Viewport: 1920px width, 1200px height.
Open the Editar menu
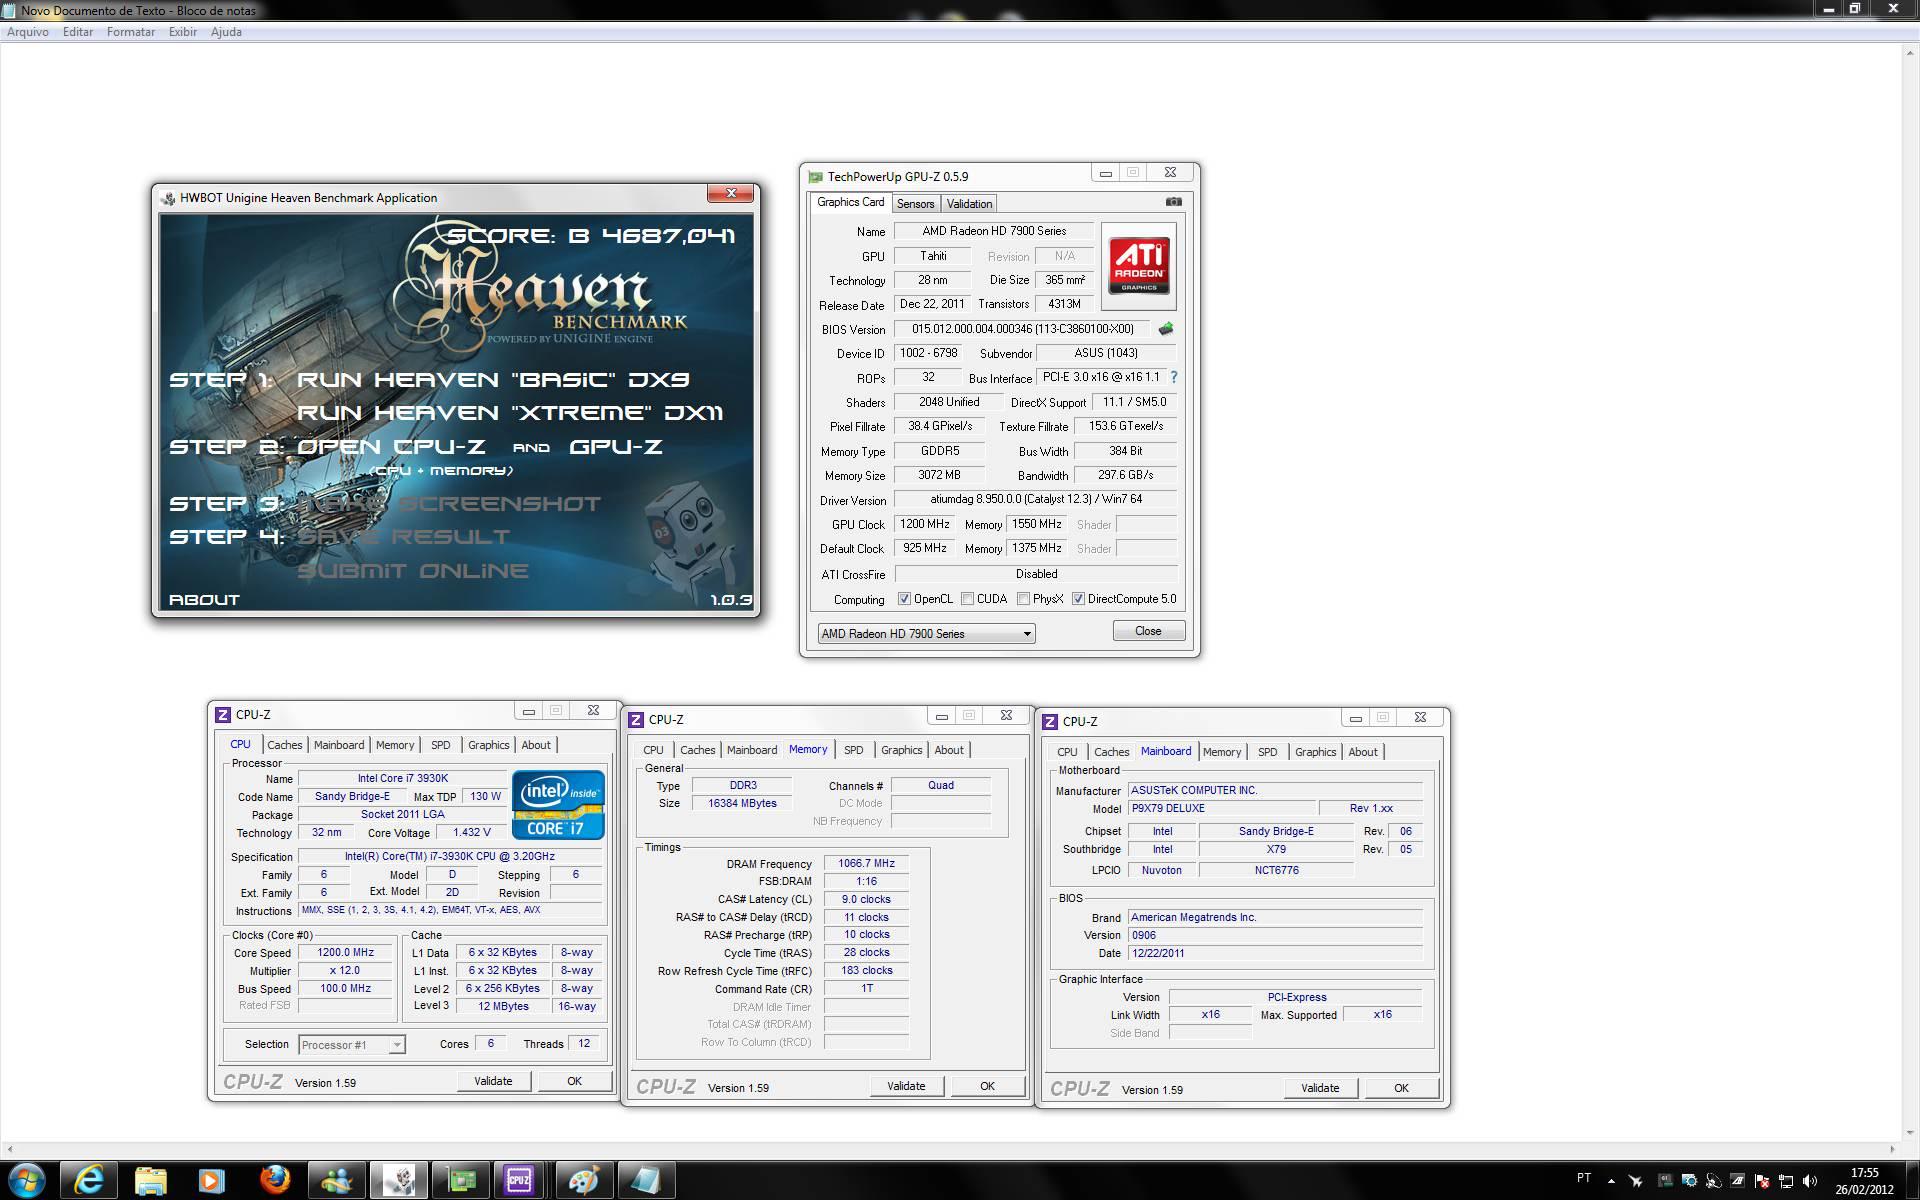78,32
